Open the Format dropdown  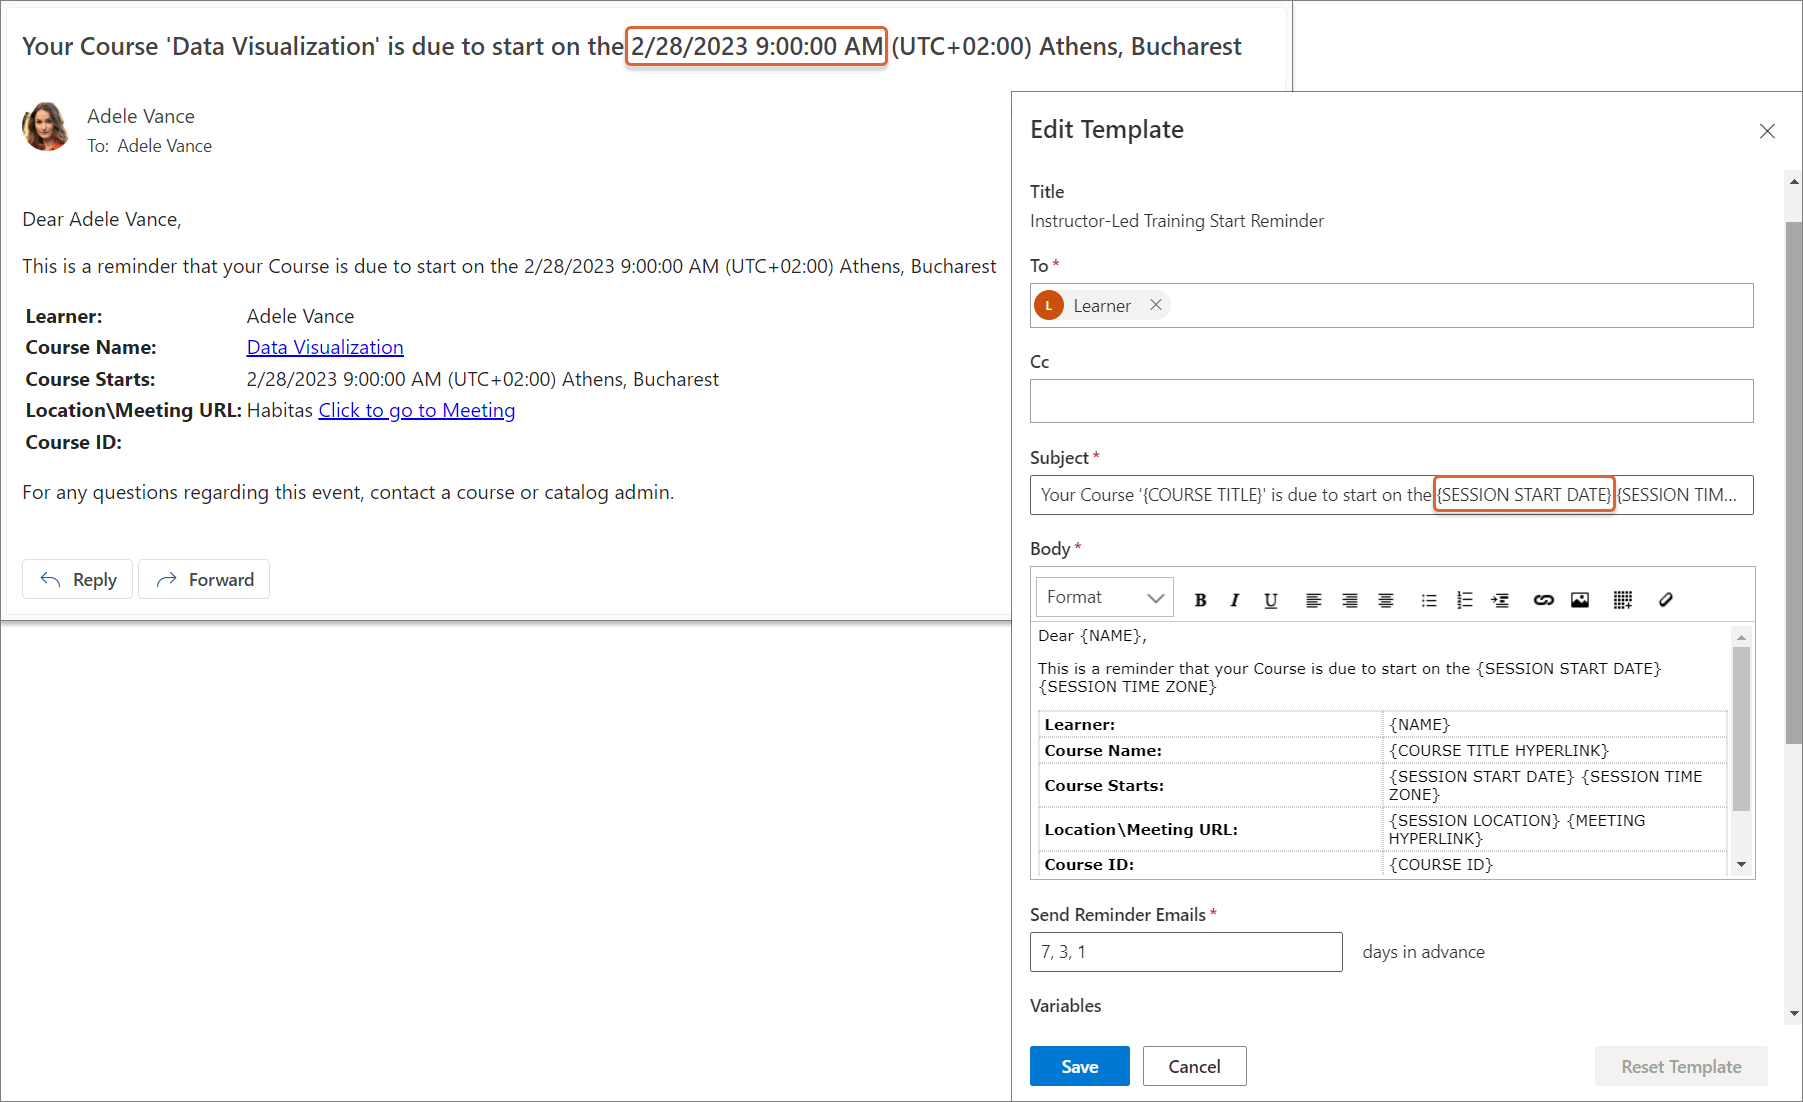click(x=1104, y=598)
